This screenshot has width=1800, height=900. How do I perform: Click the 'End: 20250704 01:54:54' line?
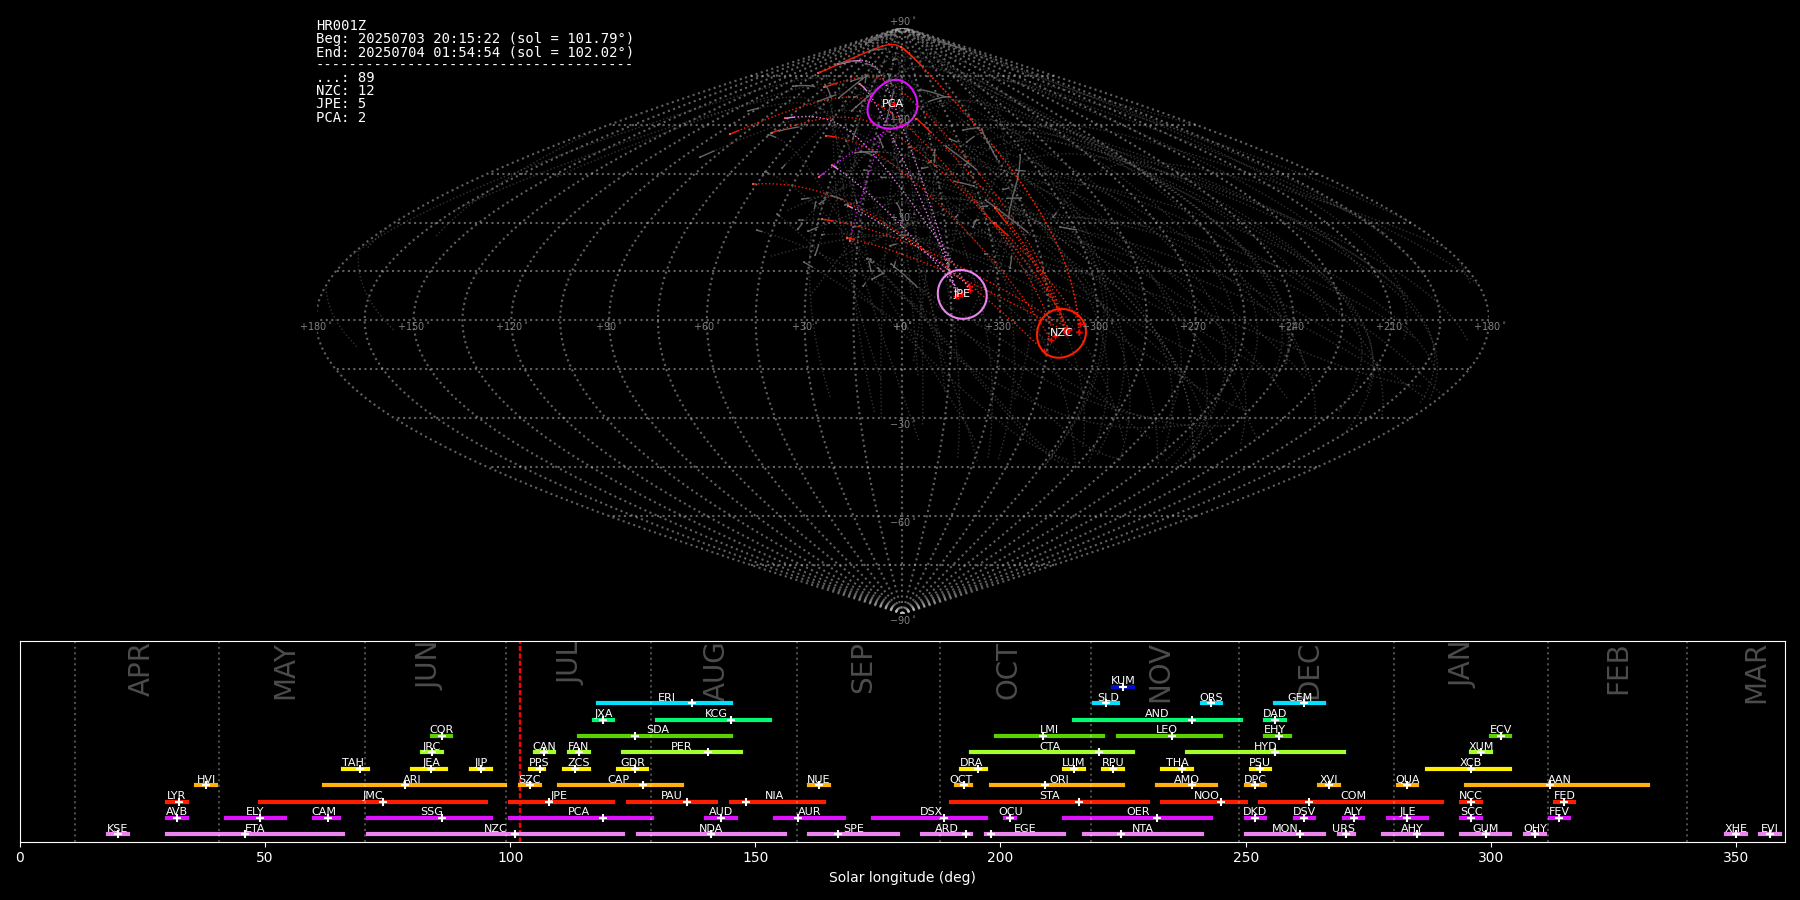[x=475, y=53]
